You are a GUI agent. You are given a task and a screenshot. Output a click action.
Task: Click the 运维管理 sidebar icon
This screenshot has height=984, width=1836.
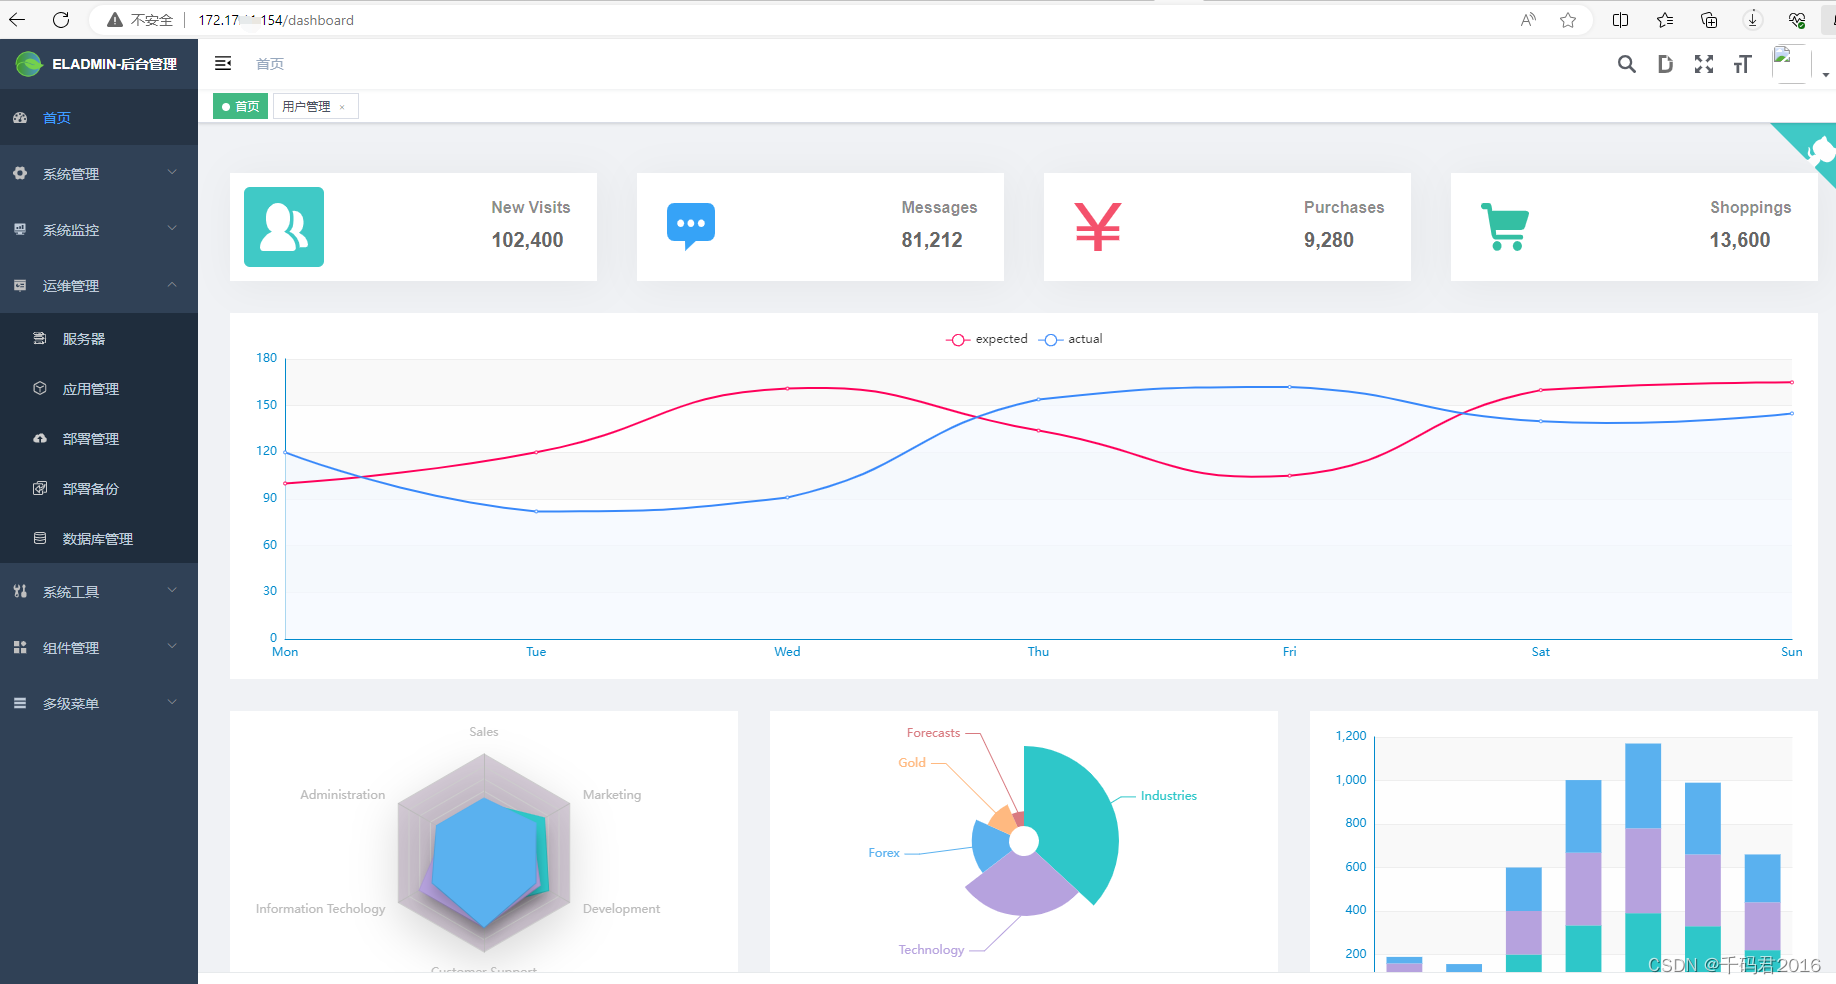(x=20, y=285)
